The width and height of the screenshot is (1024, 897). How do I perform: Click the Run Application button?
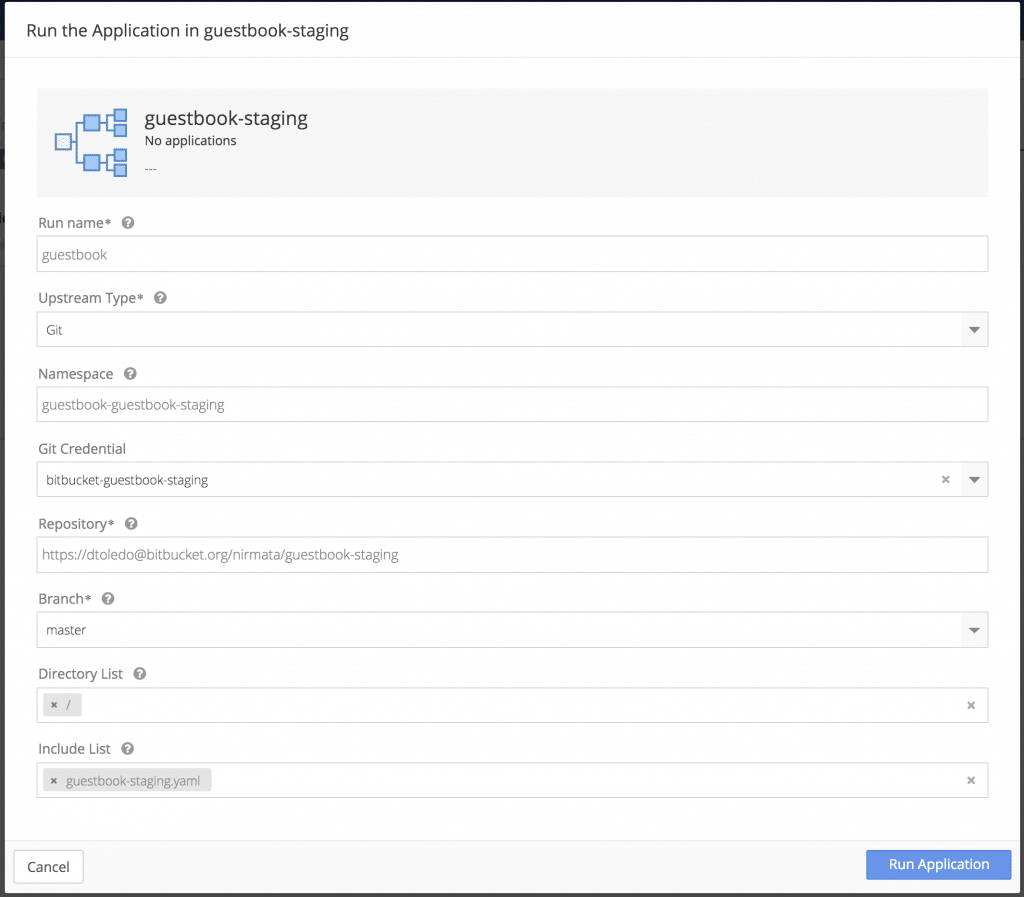tap(938, 864)
